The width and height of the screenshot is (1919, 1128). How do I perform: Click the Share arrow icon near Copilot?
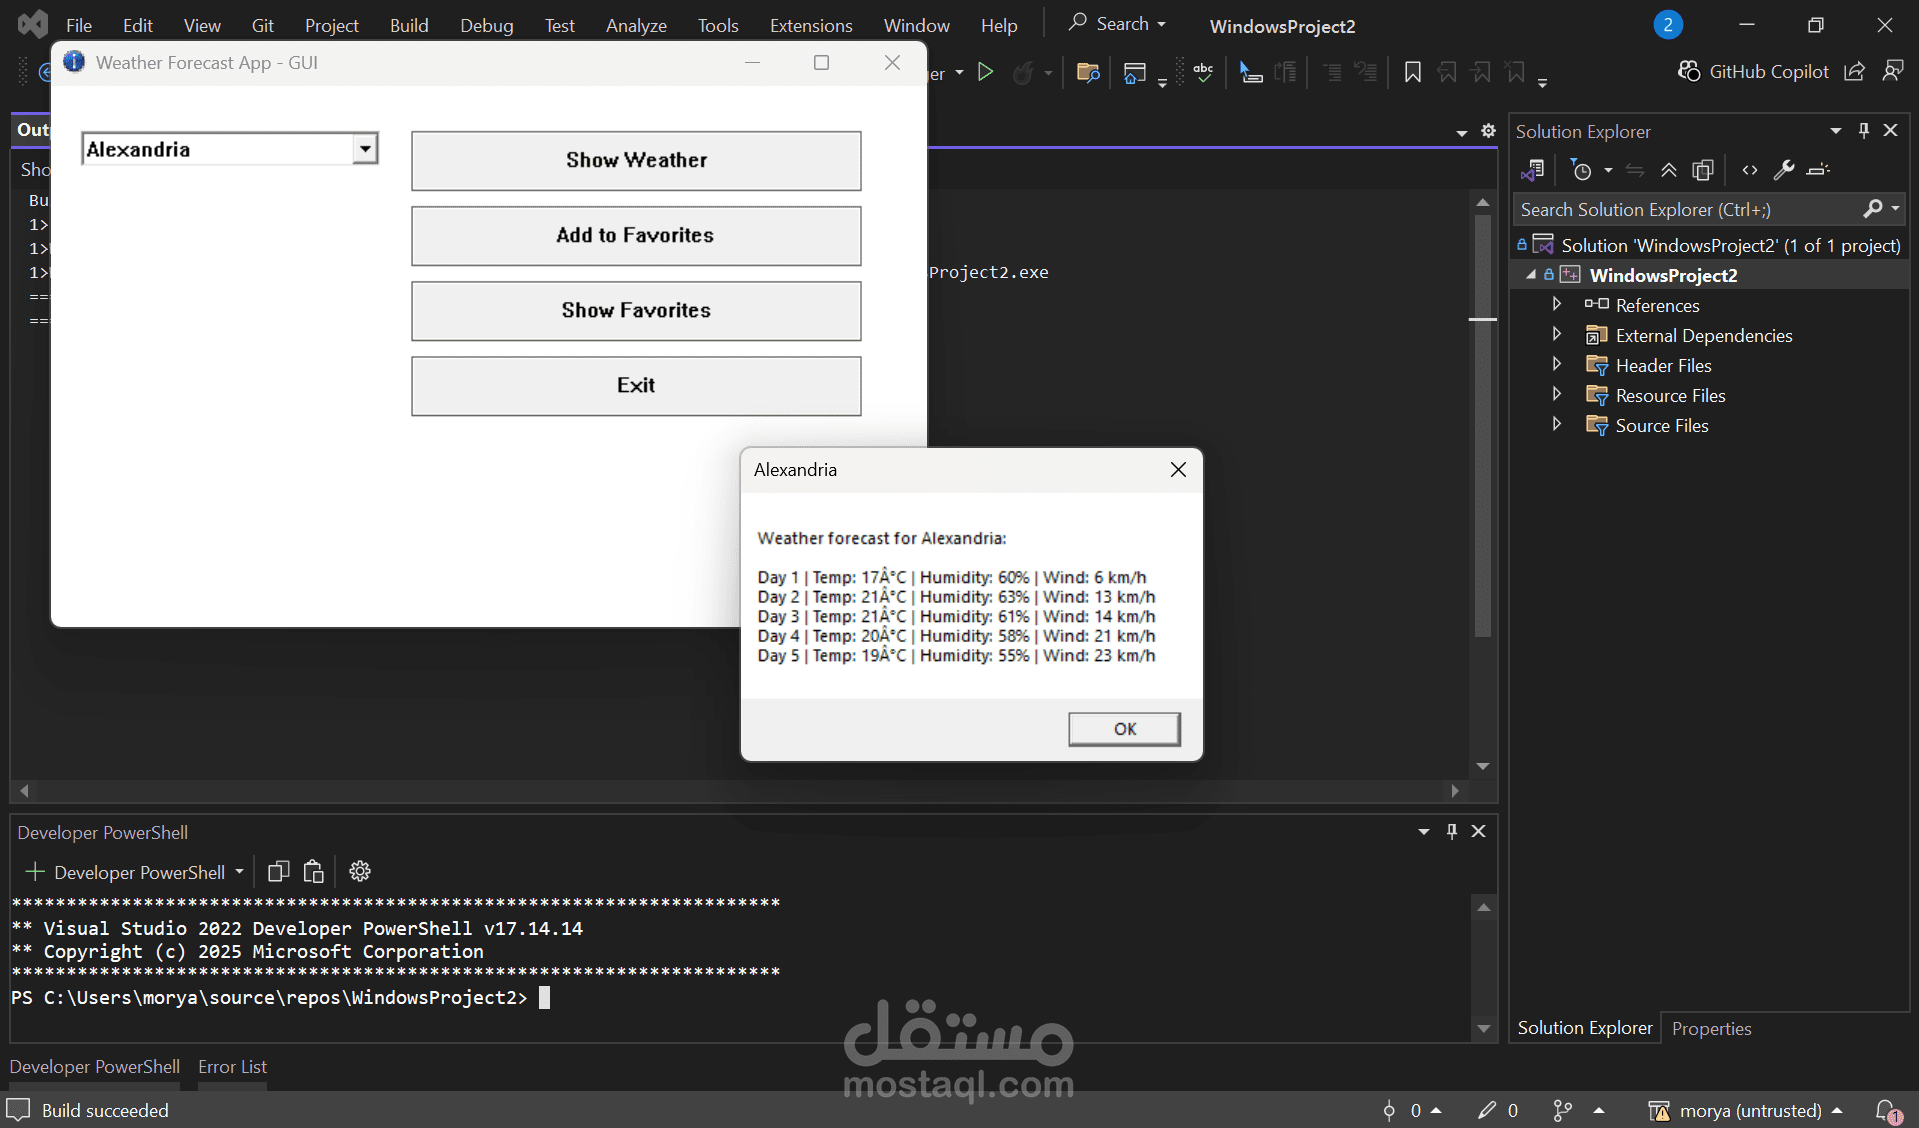(x=1855, y=71)
